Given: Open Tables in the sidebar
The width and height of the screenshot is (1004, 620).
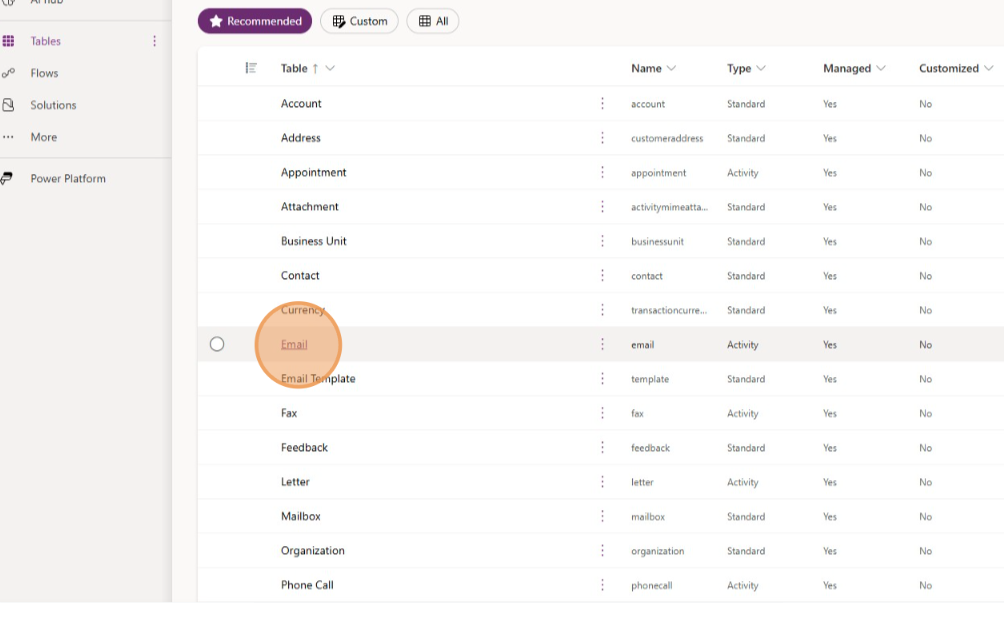Looking at the screenshot, I should click(45, 41).
